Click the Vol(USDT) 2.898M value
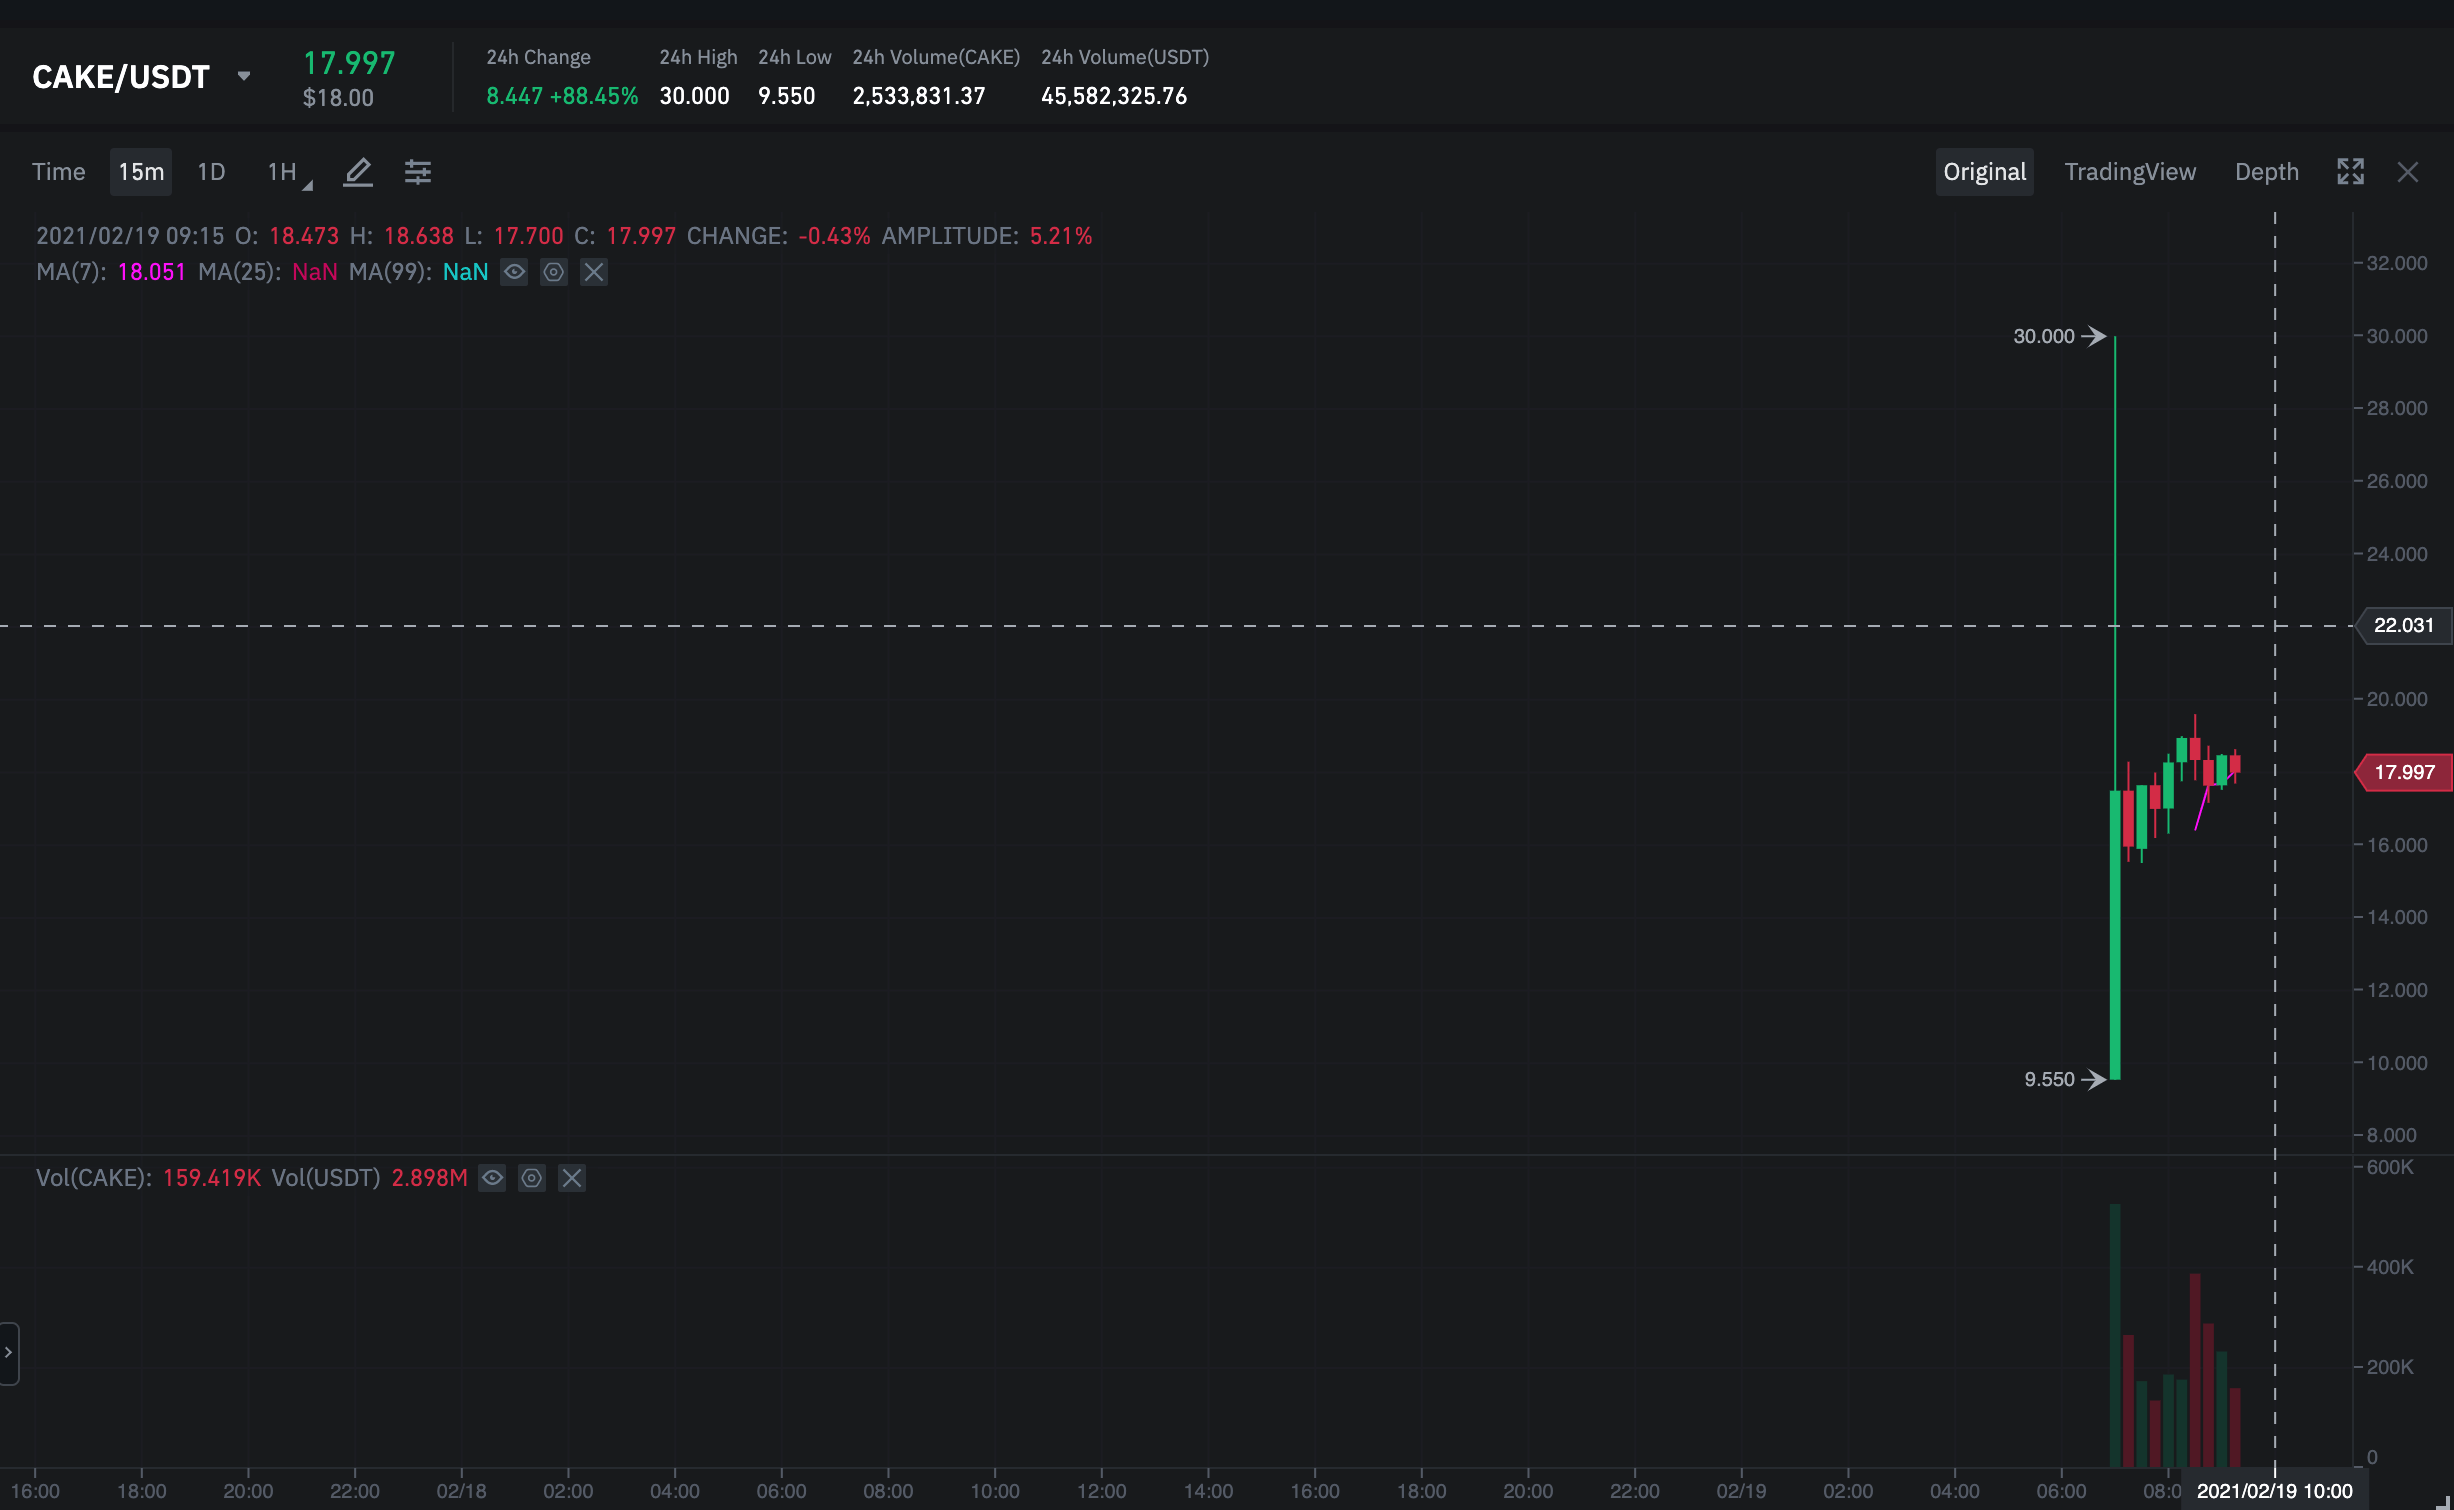Image resolution: width=2454 pixels, height=1510 pixels. click(430, 1178)
